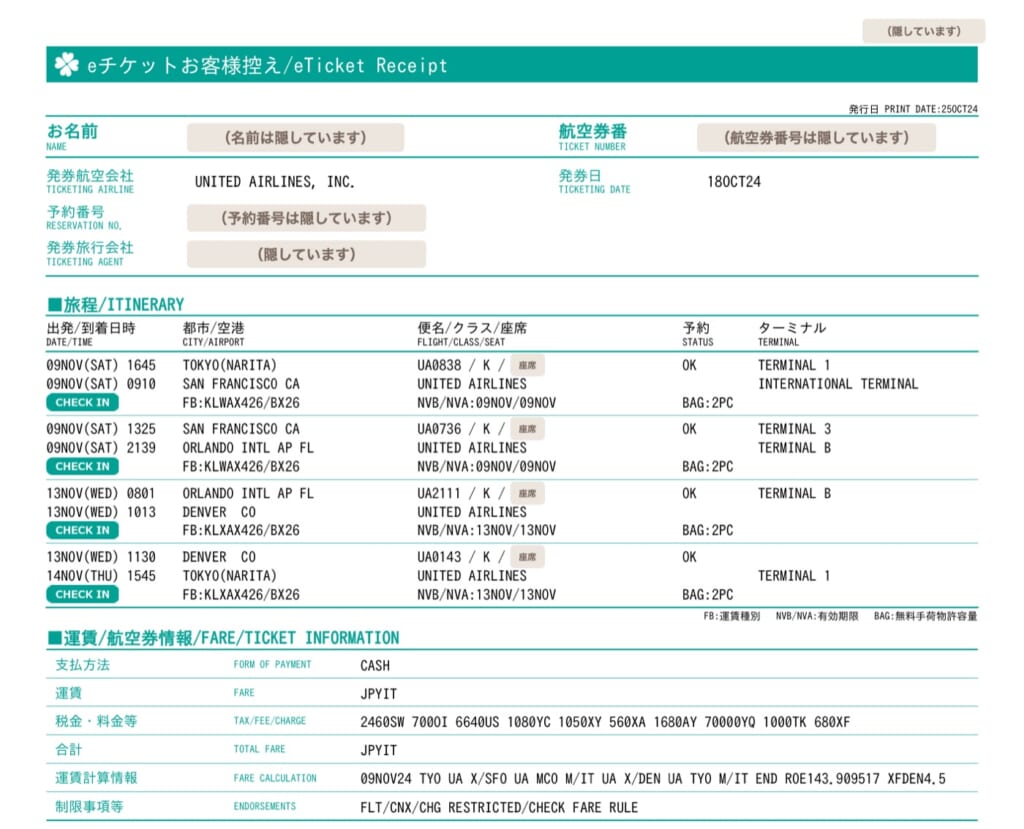Select the flight number 'UA0838'
This screenshot has width=1024, height=829.
point(439,365)
